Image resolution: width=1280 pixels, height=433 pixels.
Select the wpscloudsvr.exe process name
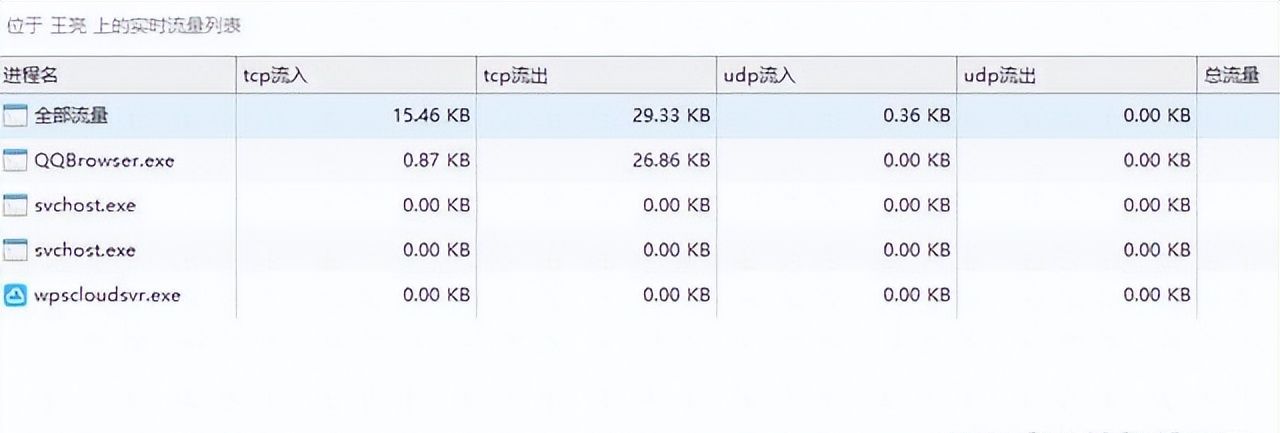coord(107,295)
